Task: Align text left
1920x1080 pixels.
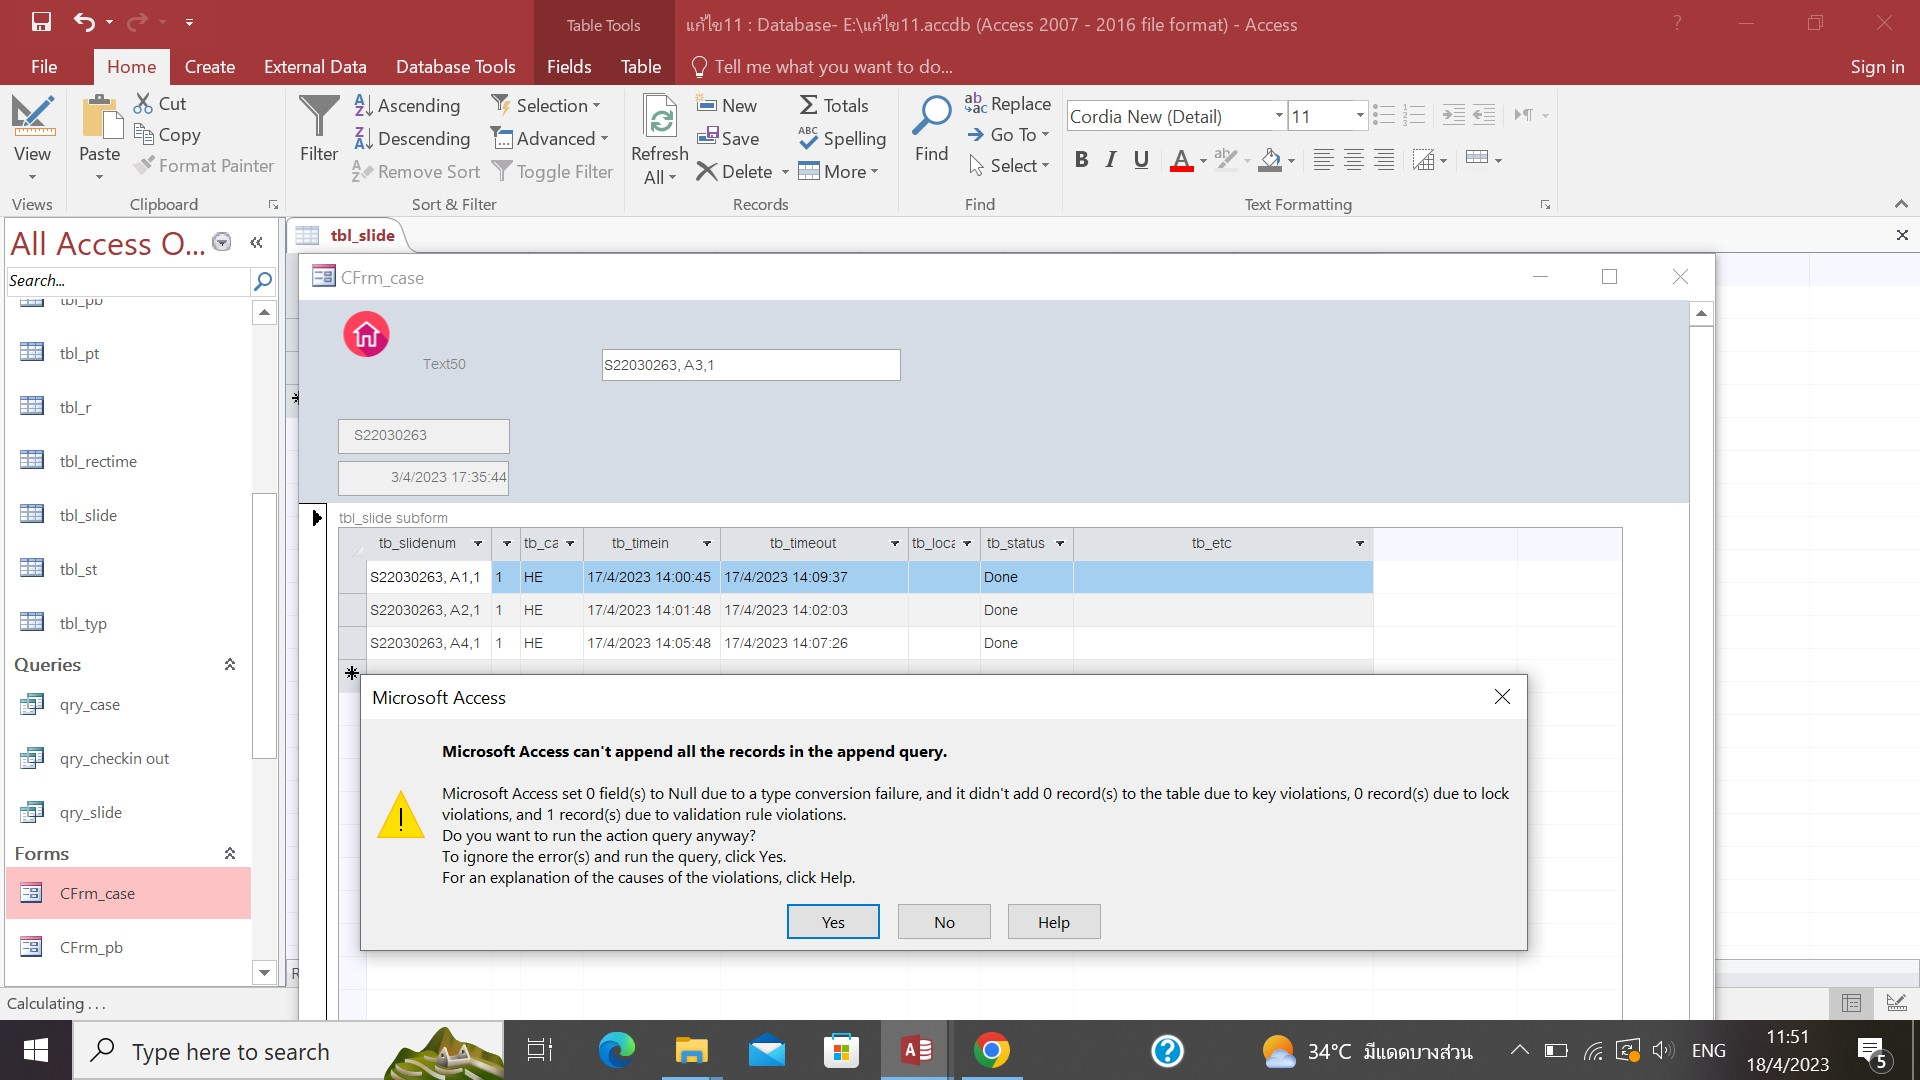Action: 1323,159
